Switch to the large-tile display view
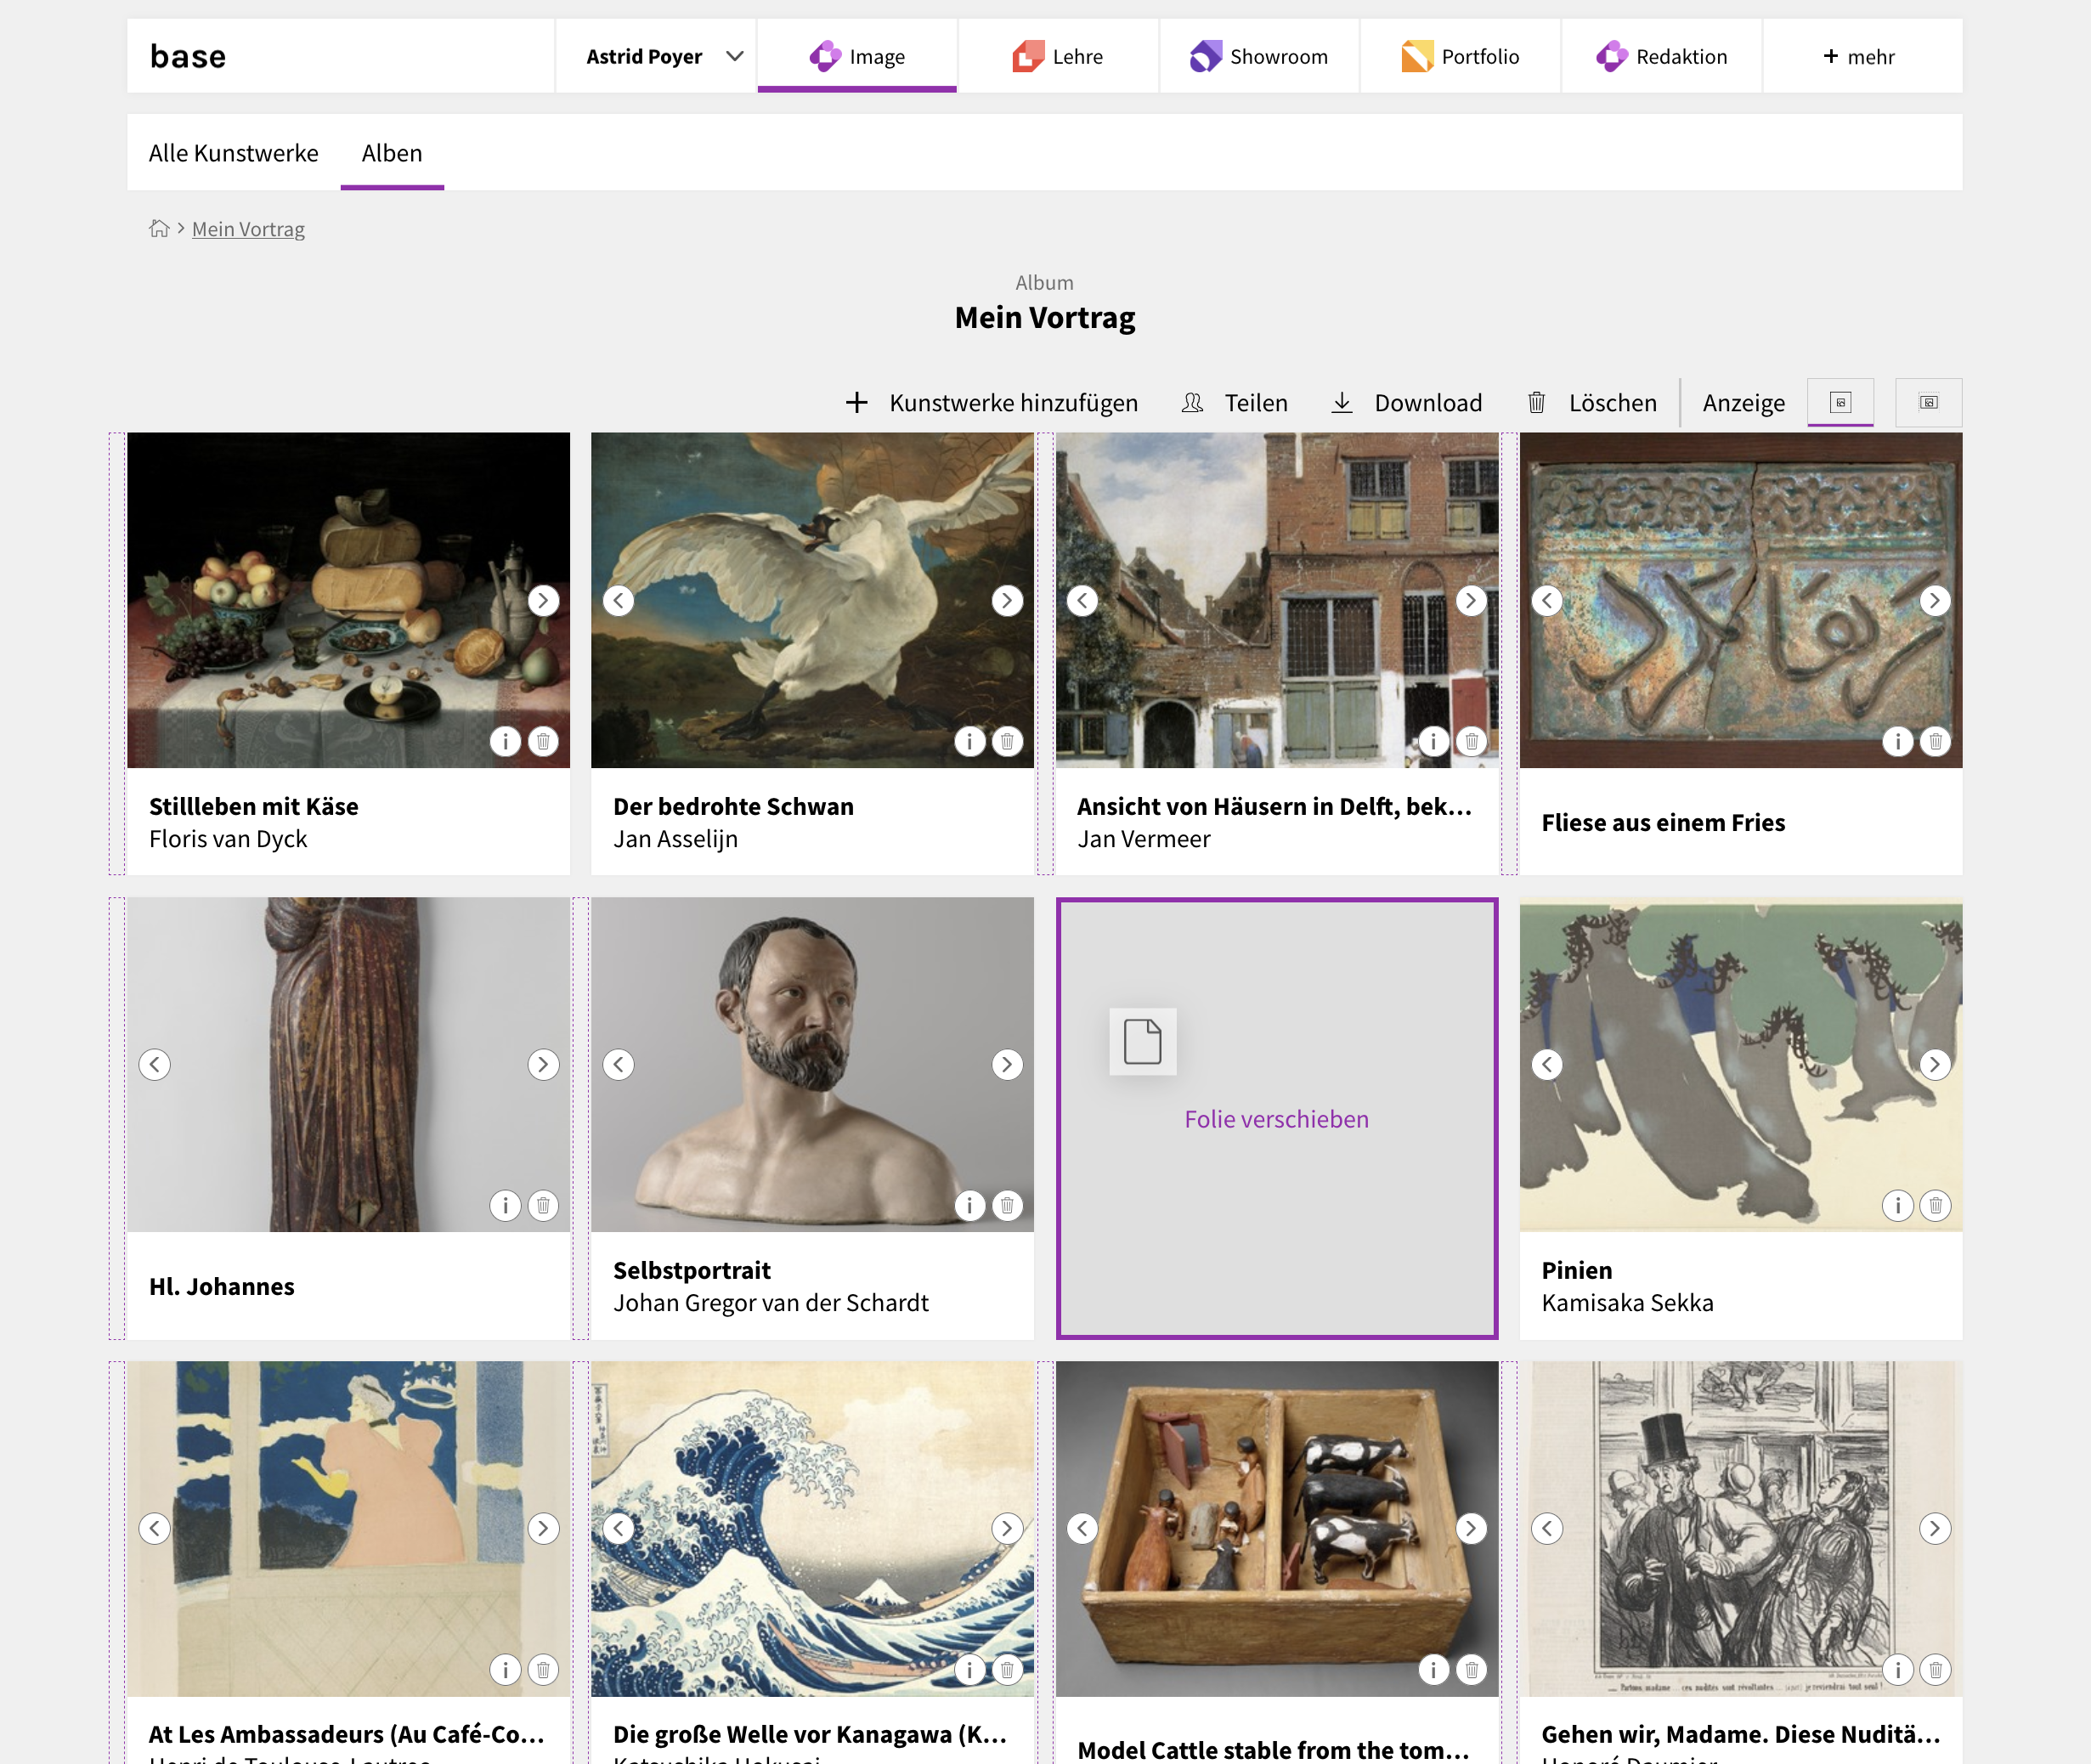 1929,402
